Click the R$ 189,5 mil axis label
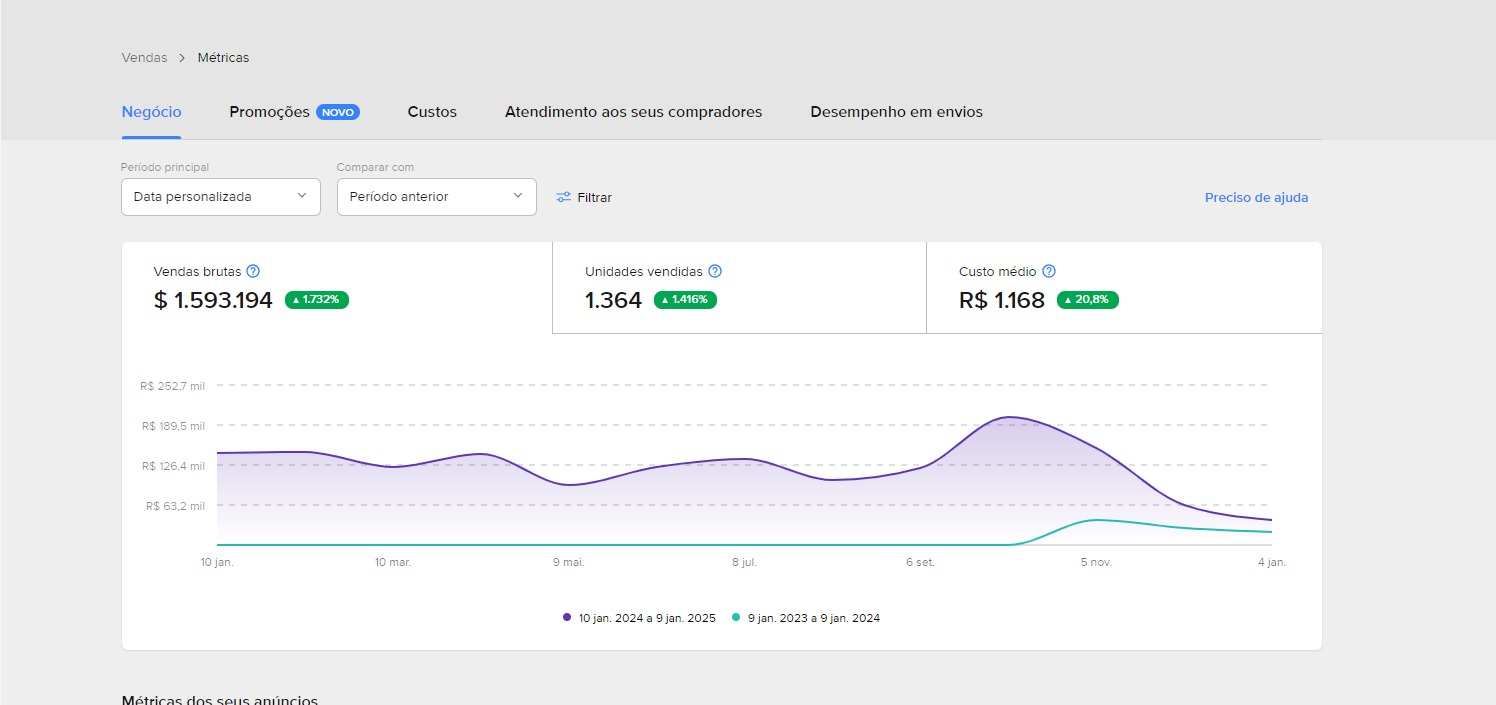Screen dimensions: 1496x705 (173, 426)
